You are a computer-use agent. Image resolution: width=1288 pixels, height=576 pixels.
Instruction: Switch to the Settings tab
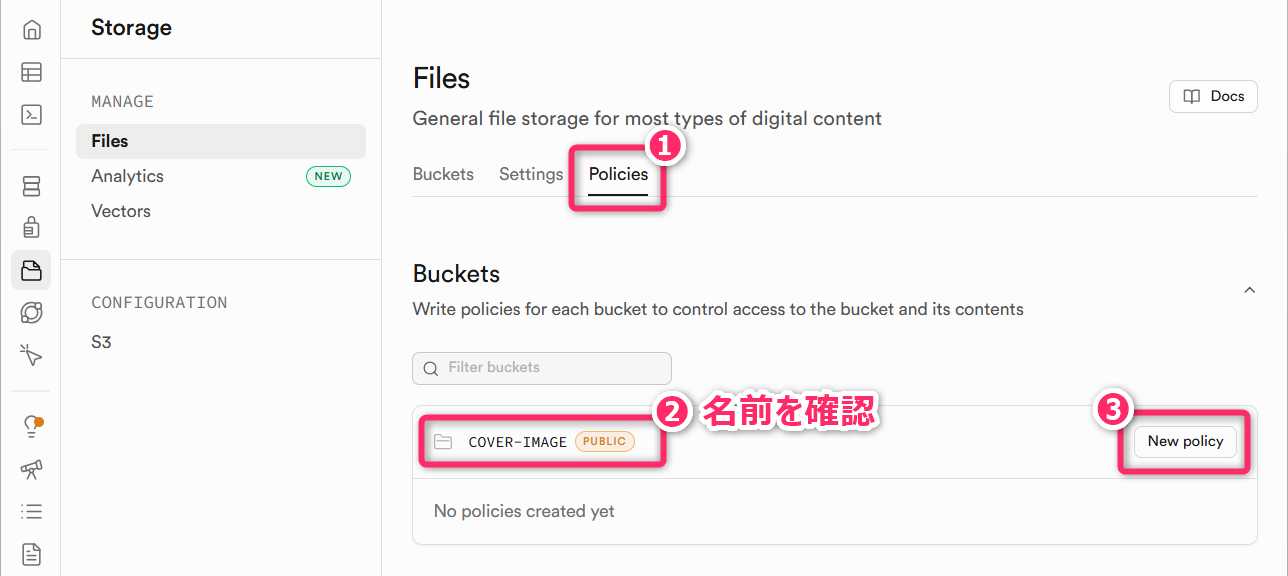click(x=531, y=174)
